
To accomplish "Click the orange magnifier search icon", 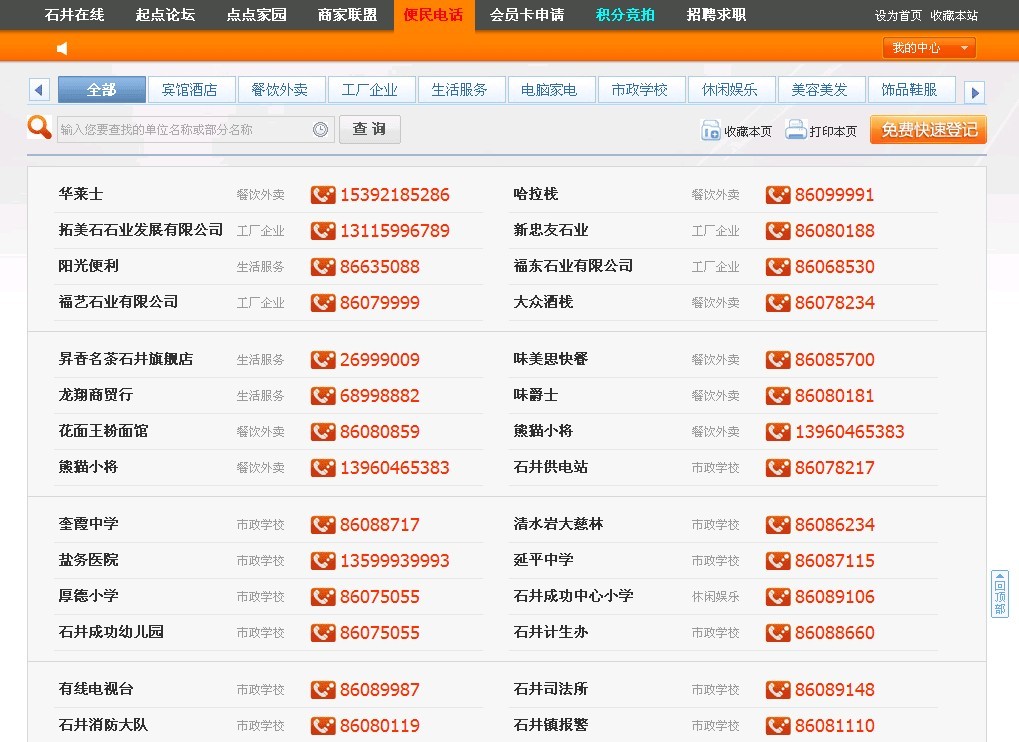I will (x=39, y=128).
